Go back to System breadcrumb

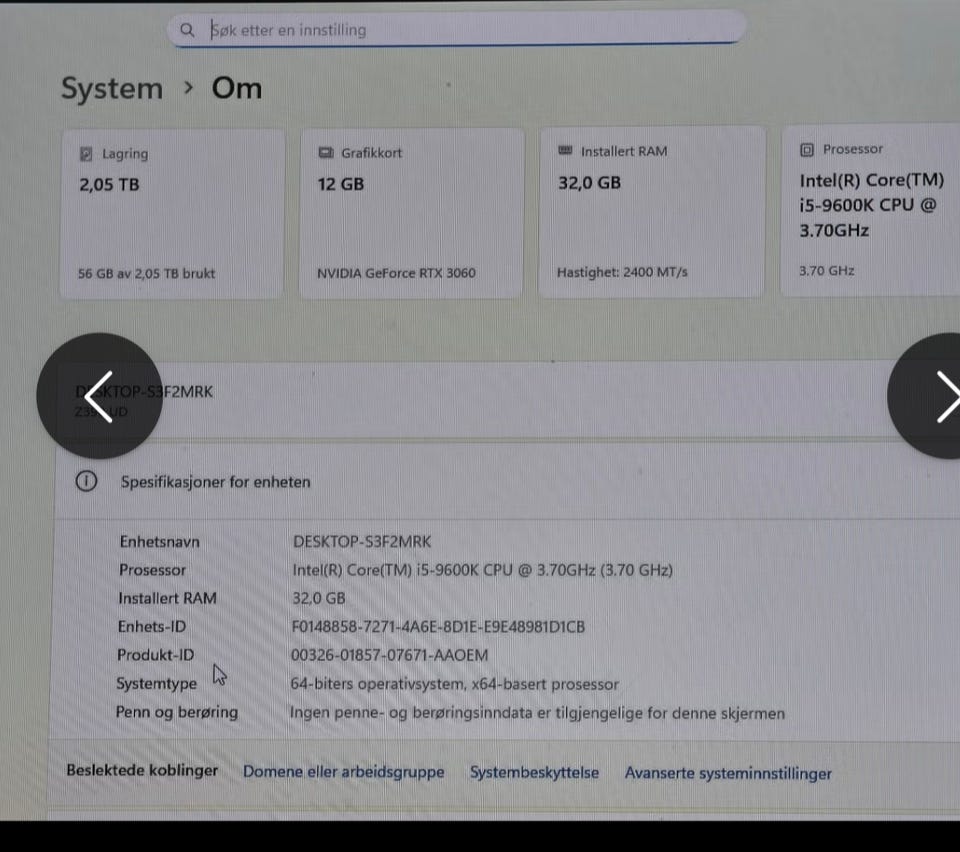tap(112, 89)
